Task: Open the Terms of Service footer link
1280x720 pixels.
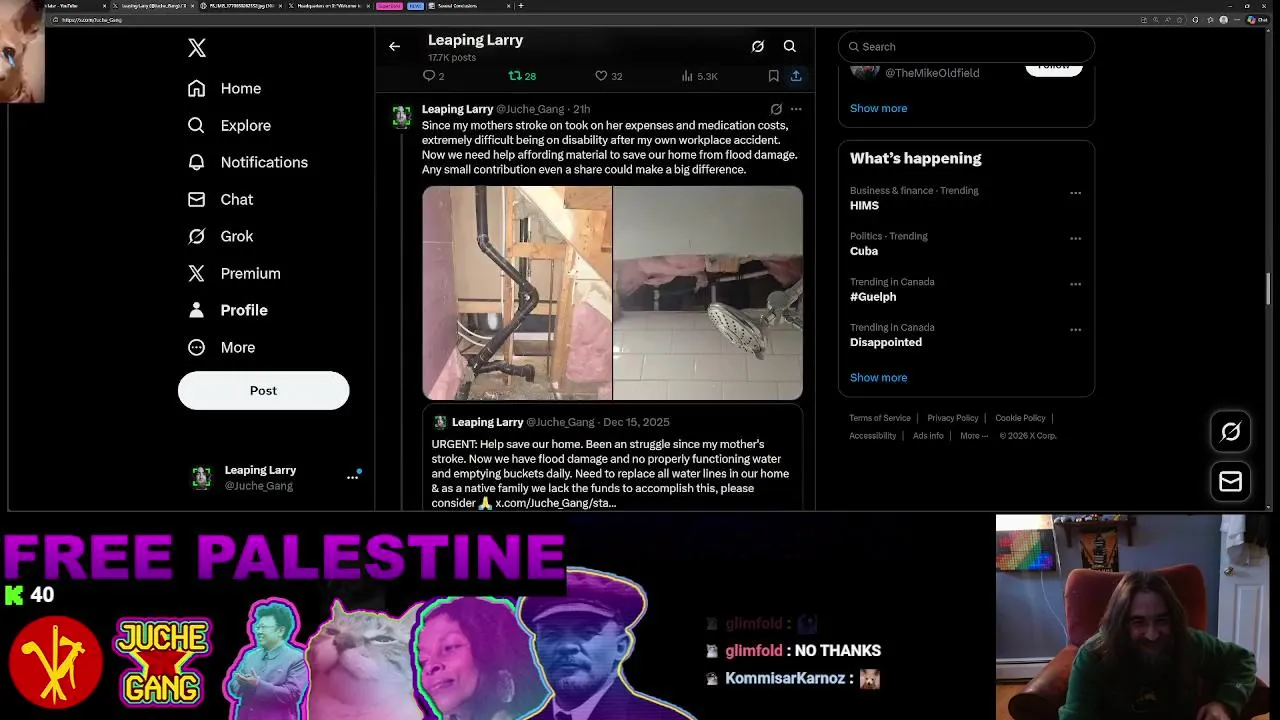Action: 880,418
